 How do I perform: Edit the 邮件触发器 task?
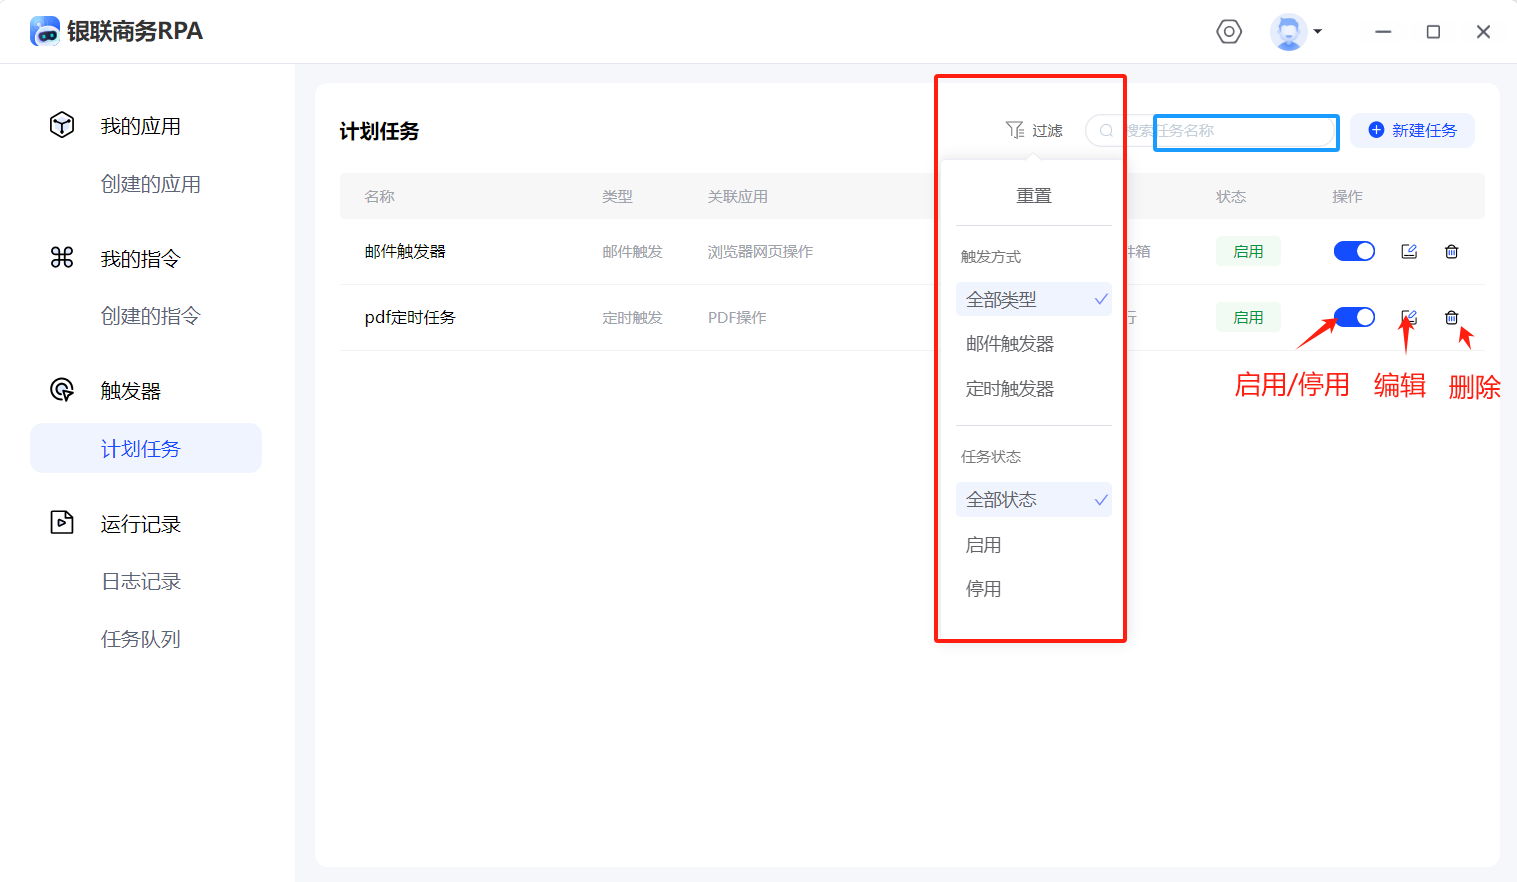coord(1409,252)
